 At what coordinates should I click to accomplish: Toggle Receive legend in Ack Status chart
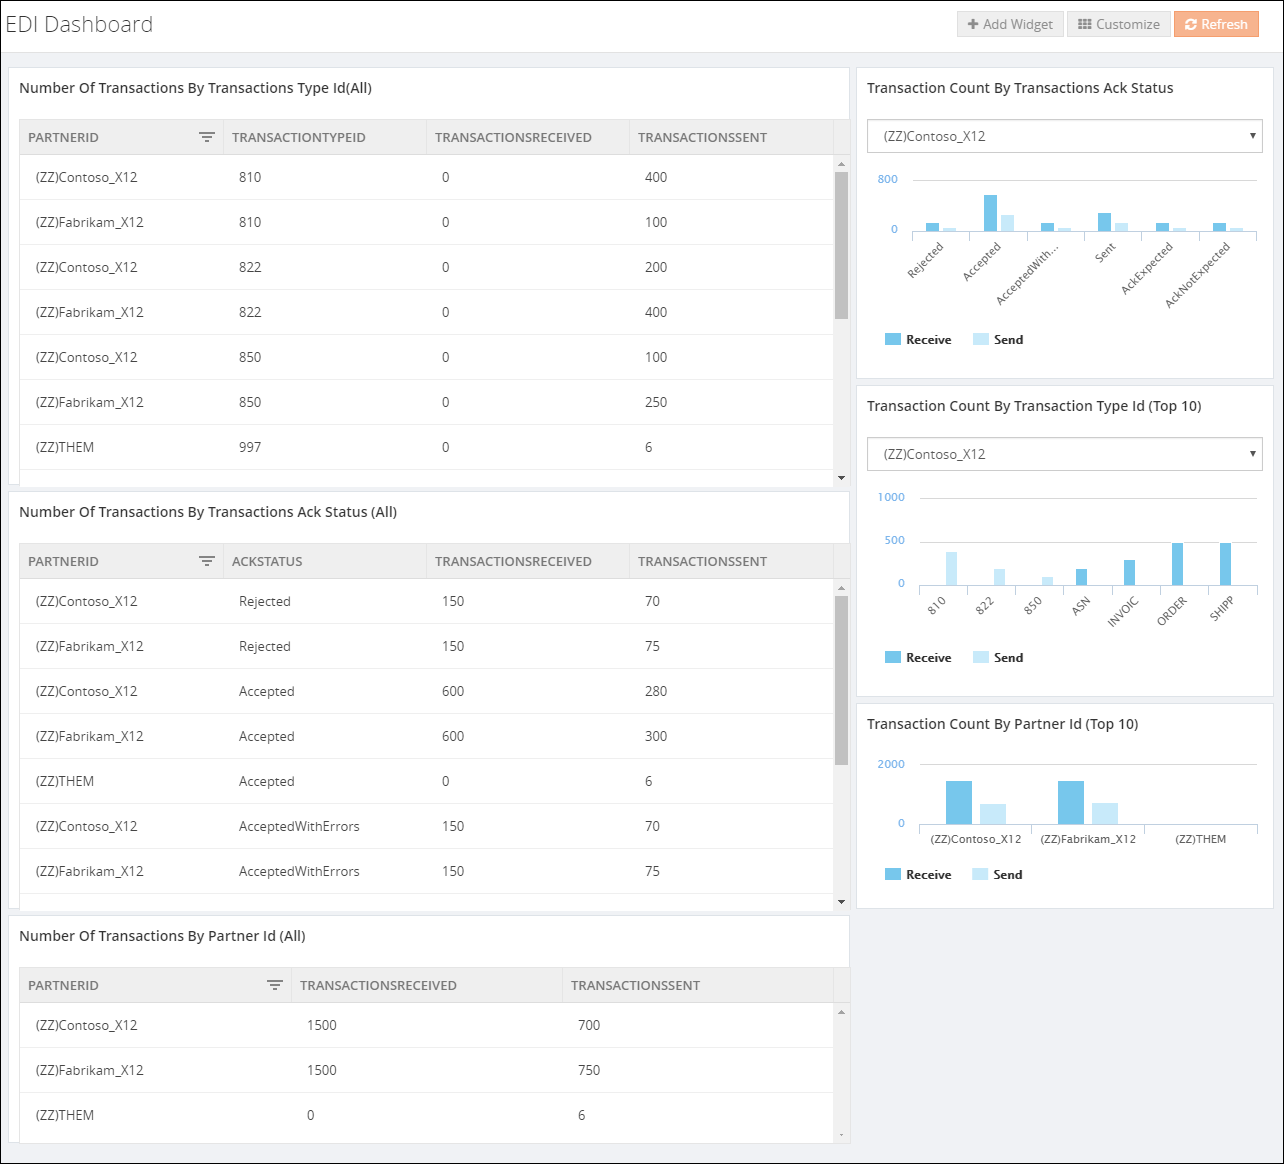(x=918, y=339)
